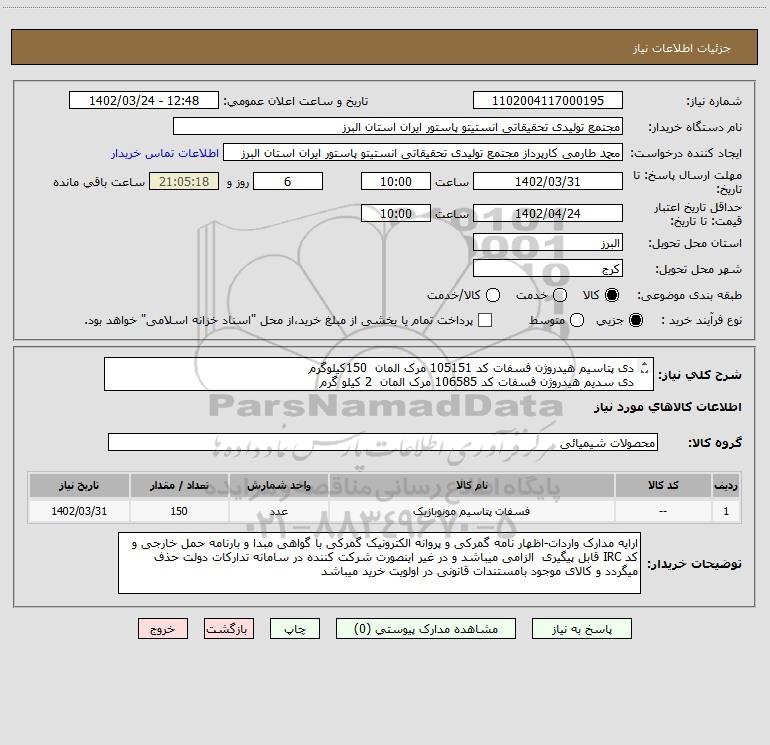Viewport: 770px width, 745px height.
Task: Click the announcement date field 1402/03/24 - 12:48
Action: pos(144,101)
